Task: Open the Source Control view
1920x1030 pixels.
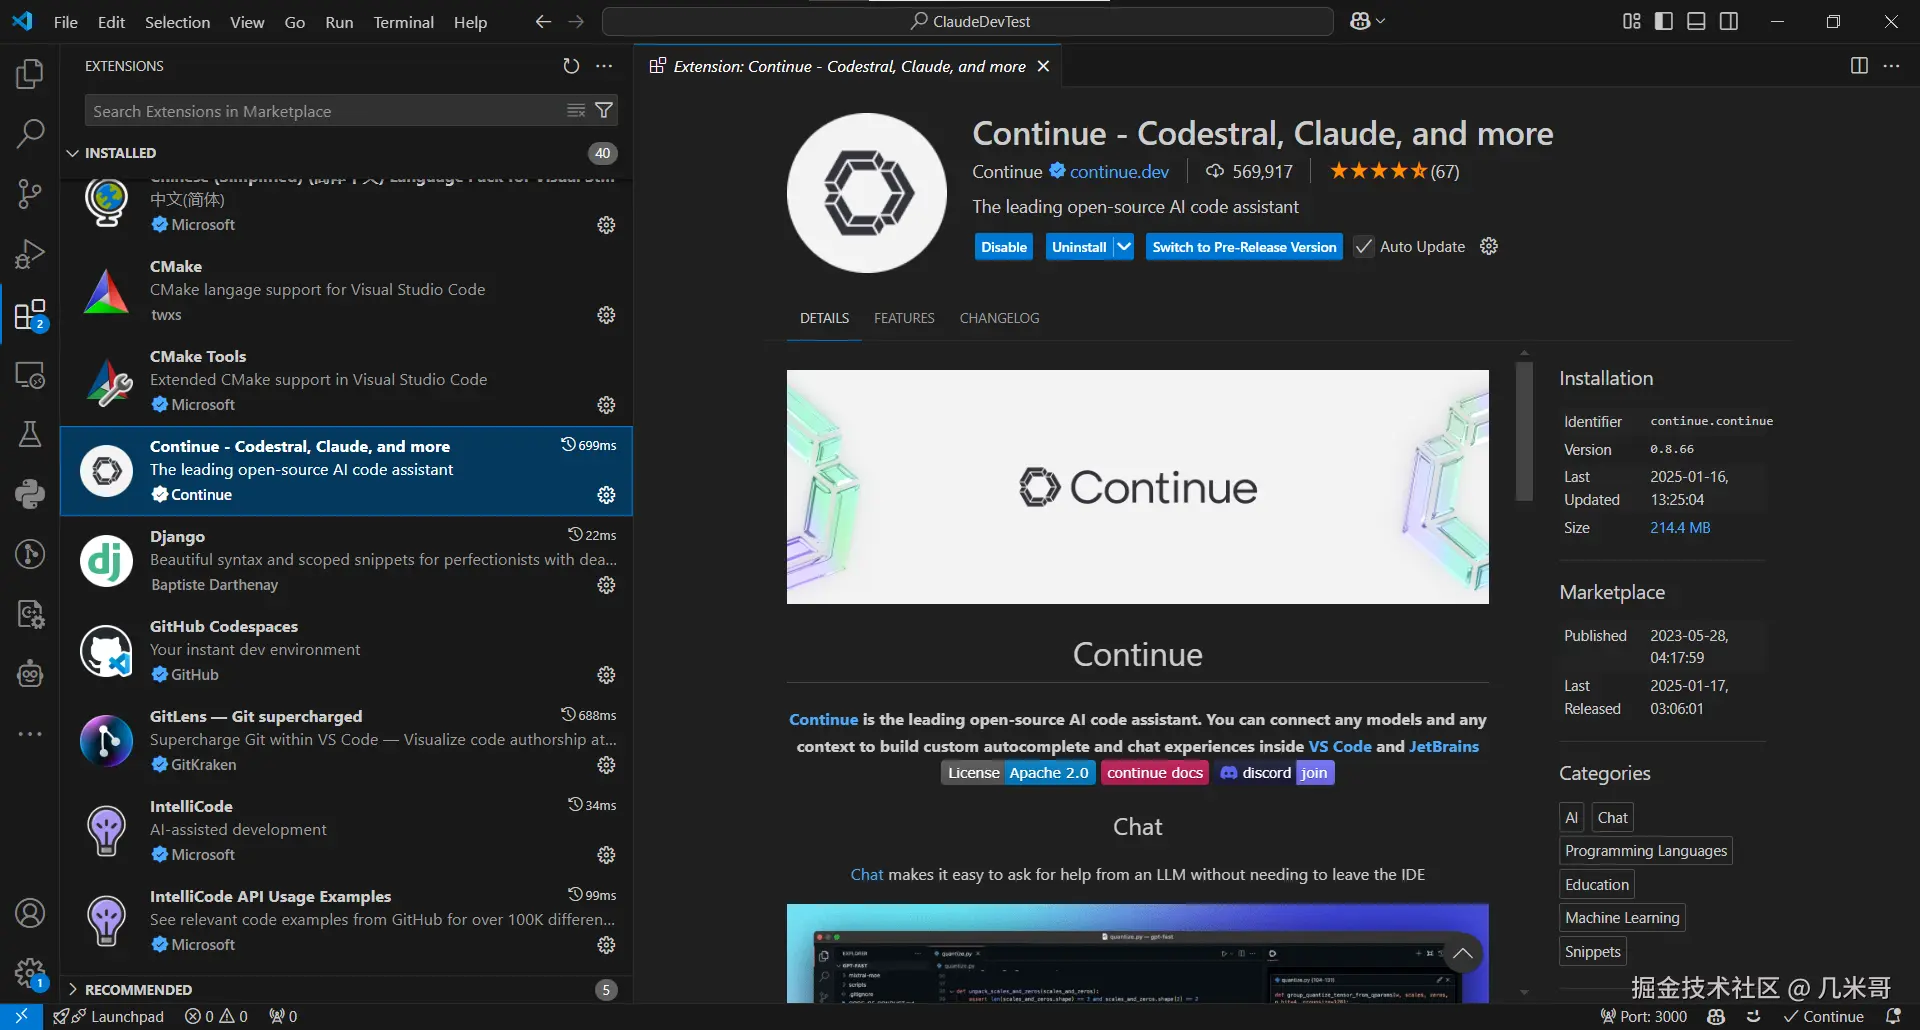Action: (x=29, y=193)
